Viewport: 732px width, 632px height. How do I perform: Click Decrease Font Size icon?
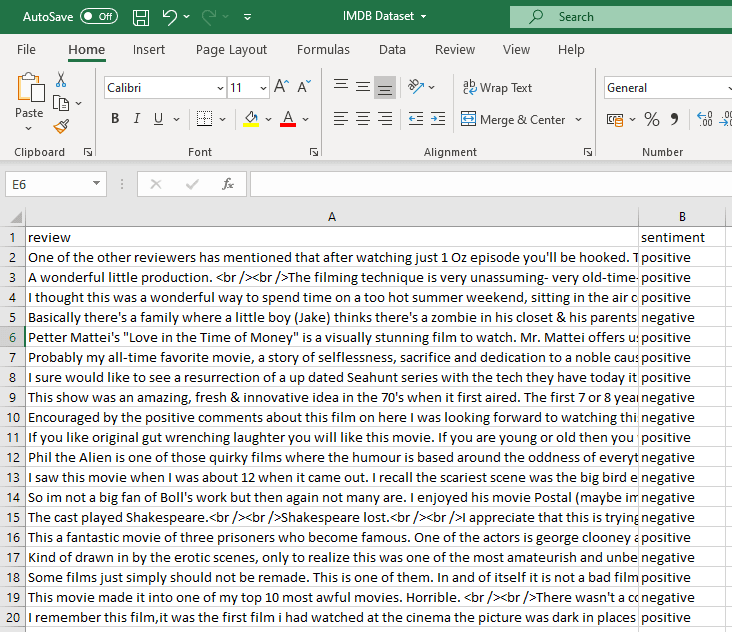[304, 86]
